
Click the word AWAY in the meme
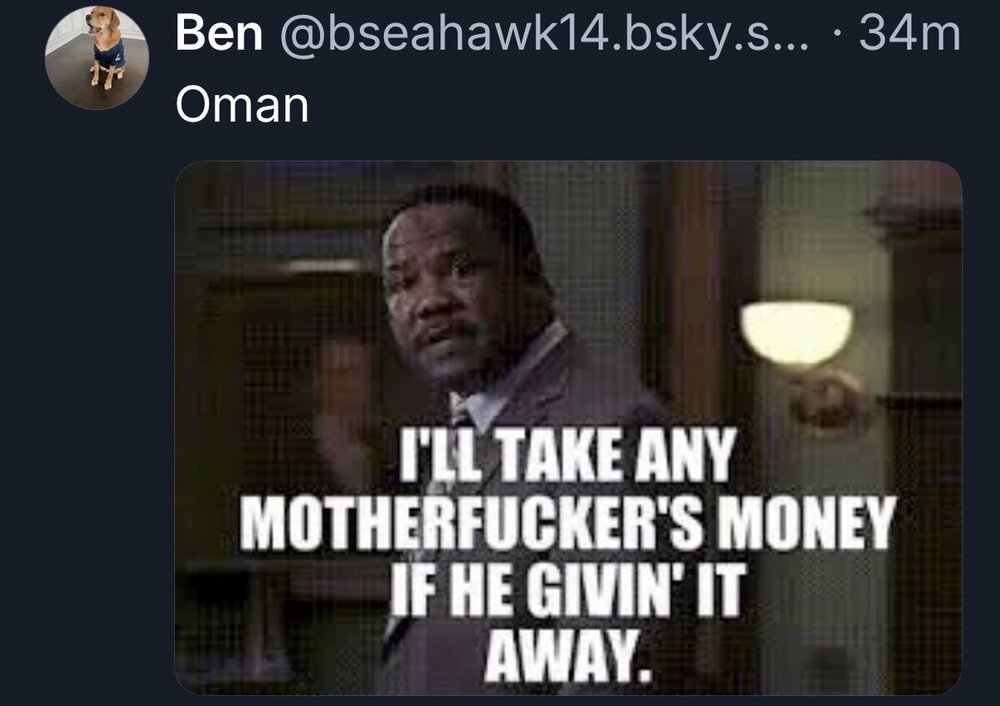point(568,654)
